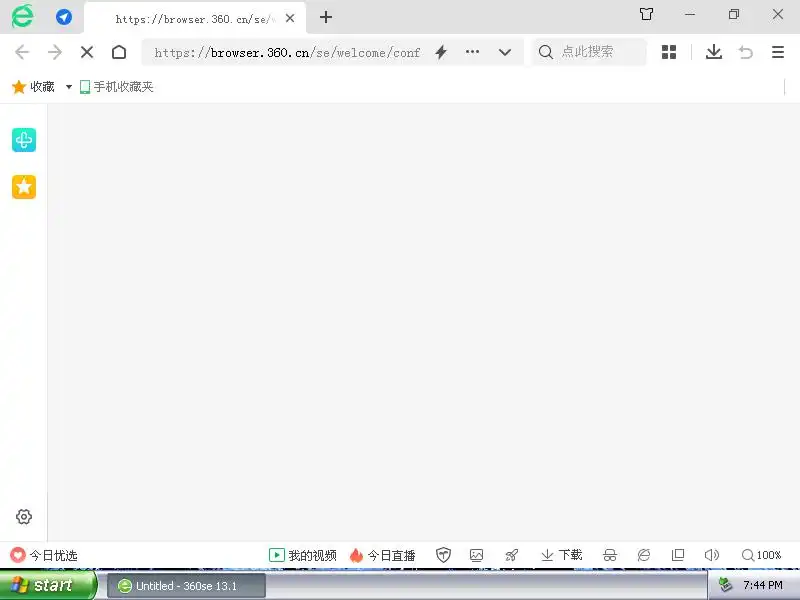Toggle the incognito glasses icon
800x600 pixels.
click(610, 555)
